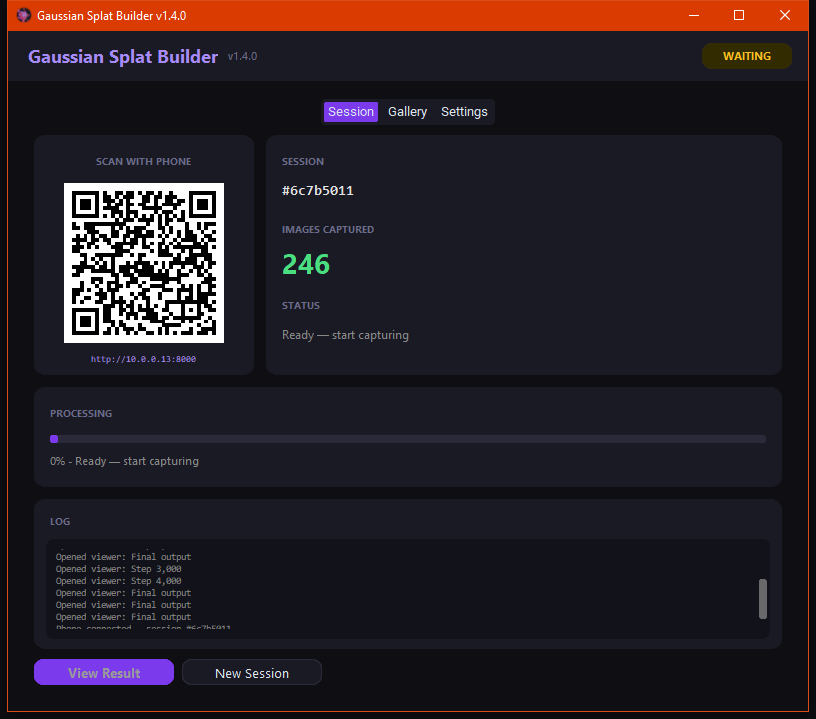The width and height of the screenshot is (816, 719).
Task: Switch to the Session tab
Action: 351,112
